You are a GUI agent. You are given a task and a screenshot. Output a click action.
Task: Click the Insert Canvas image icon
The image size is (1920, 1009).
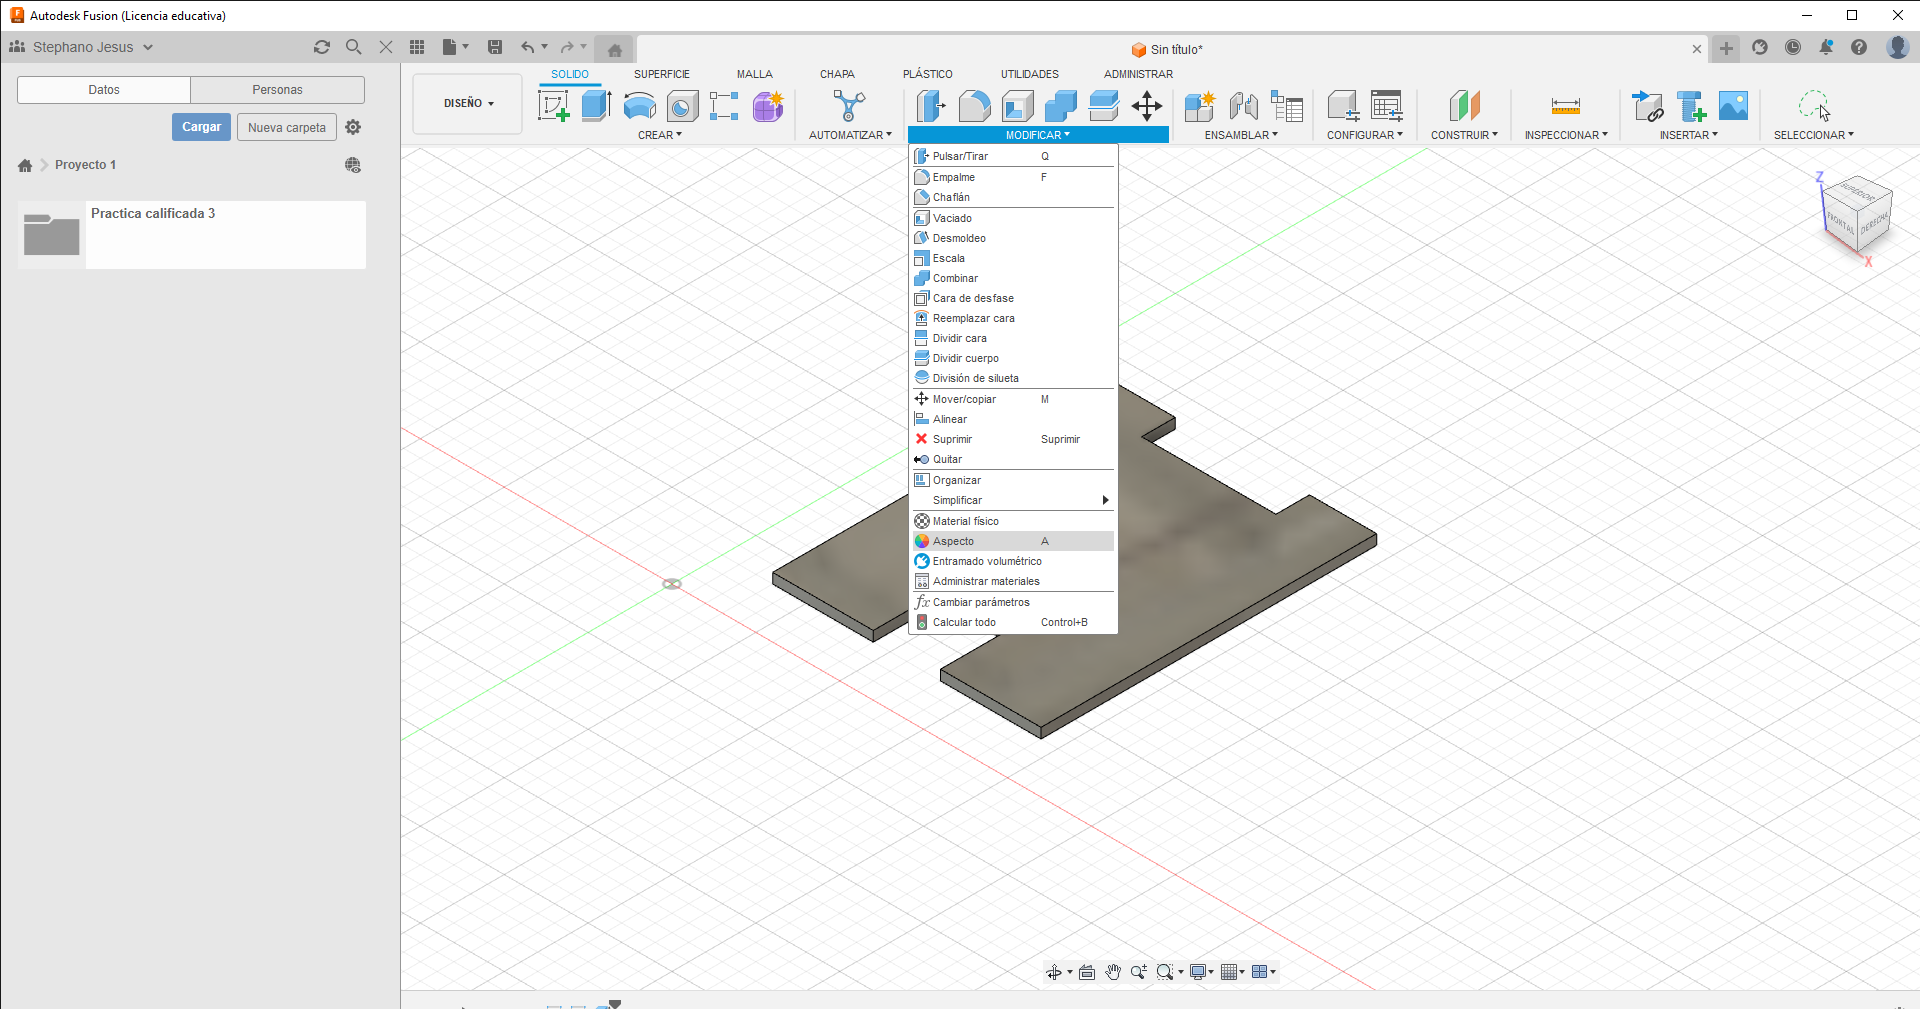1733,105
